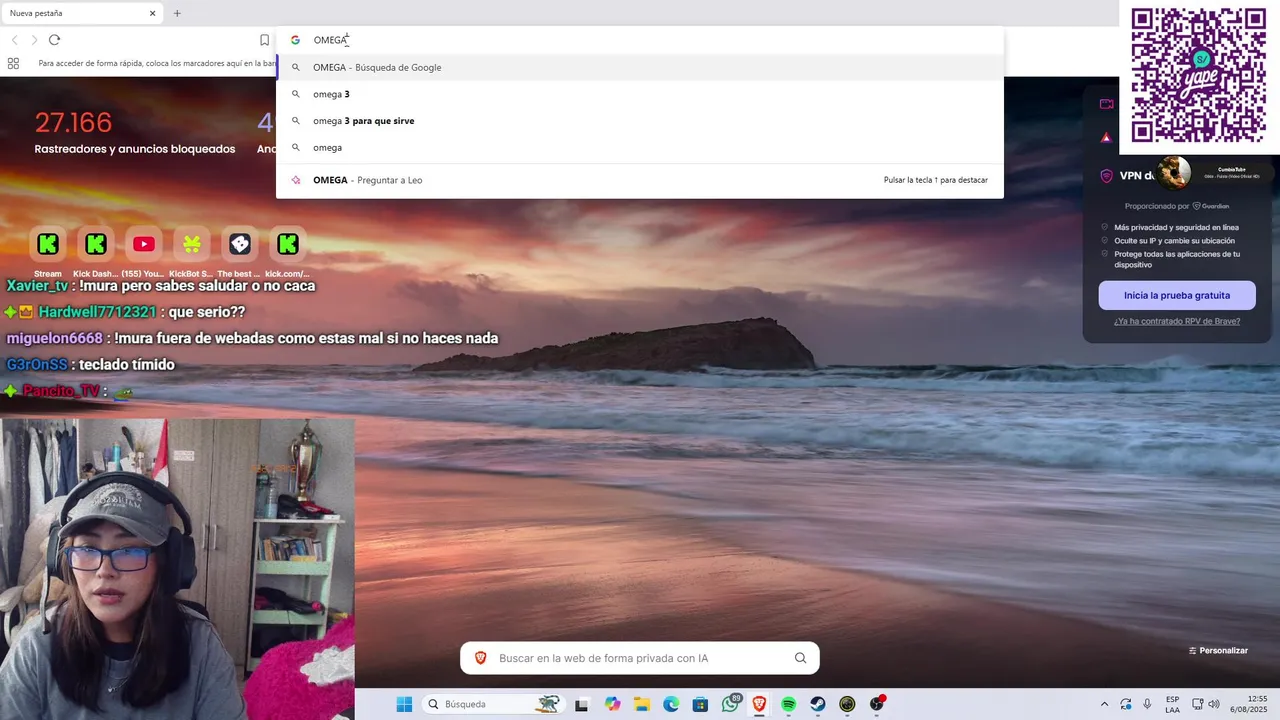Click the magnifier icon in Brave search box
The height and width of the screenshot is (720, 1280).
point(800,658)
